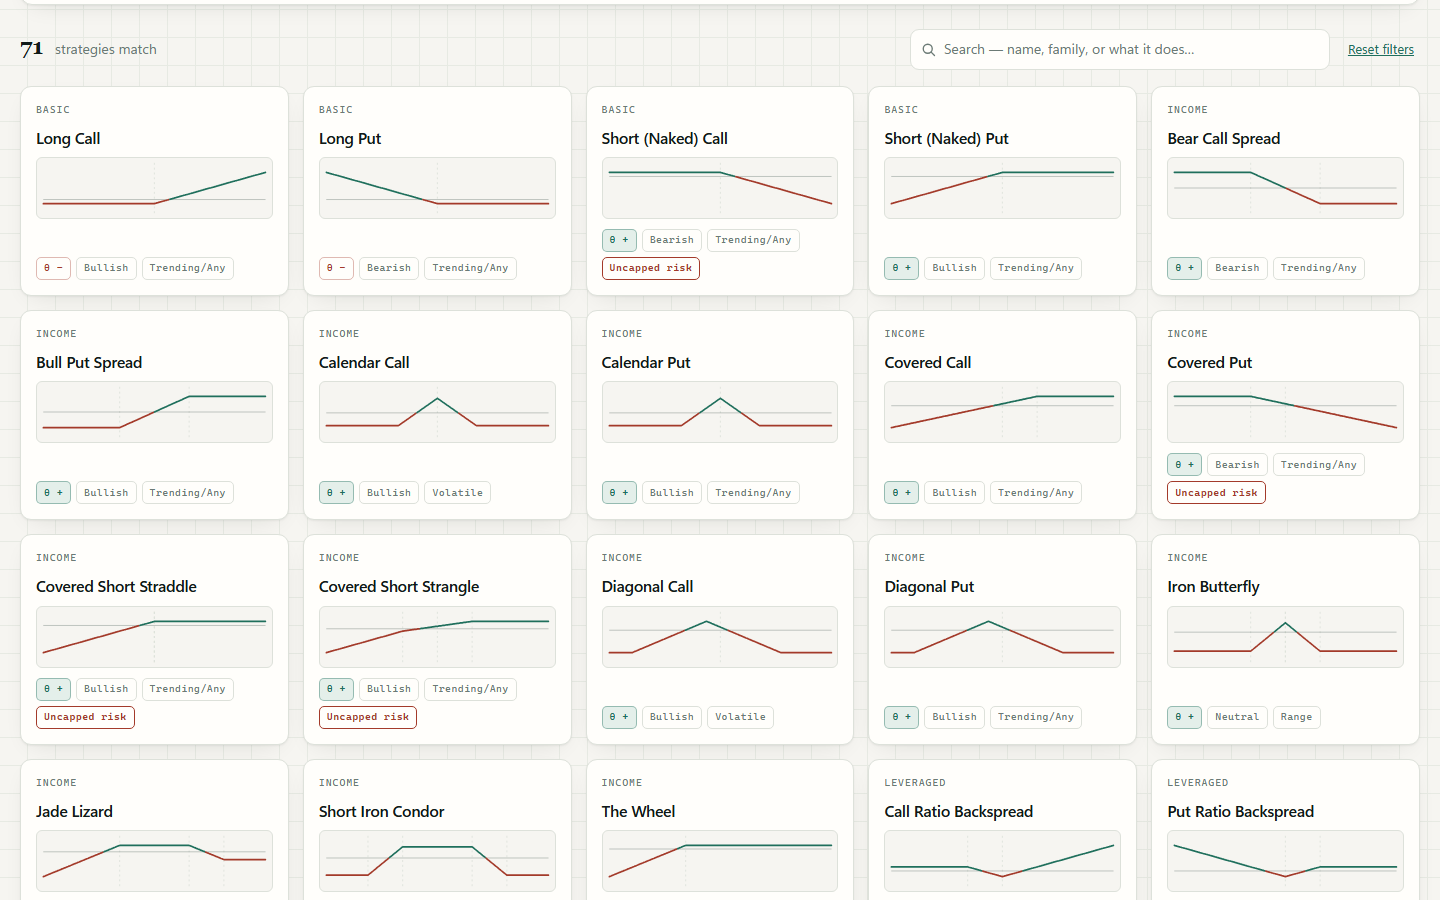
Task: Open the Iron Butterfly card title
Action: (x=1213, y=587)
